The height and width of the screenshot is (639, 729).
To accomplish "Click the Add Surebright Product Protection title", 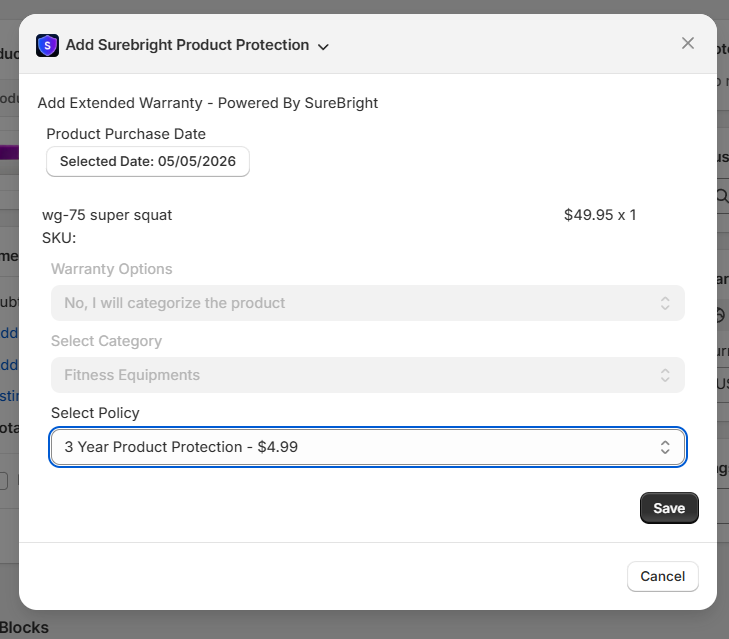I will click(x=187, y=45).
